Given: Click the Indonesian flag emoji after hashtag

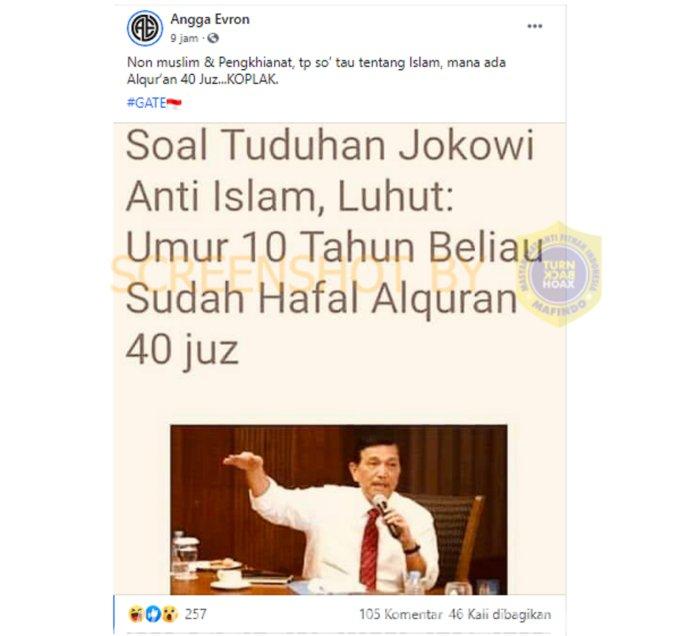Looking at the screenshot, I should point(174,103).
